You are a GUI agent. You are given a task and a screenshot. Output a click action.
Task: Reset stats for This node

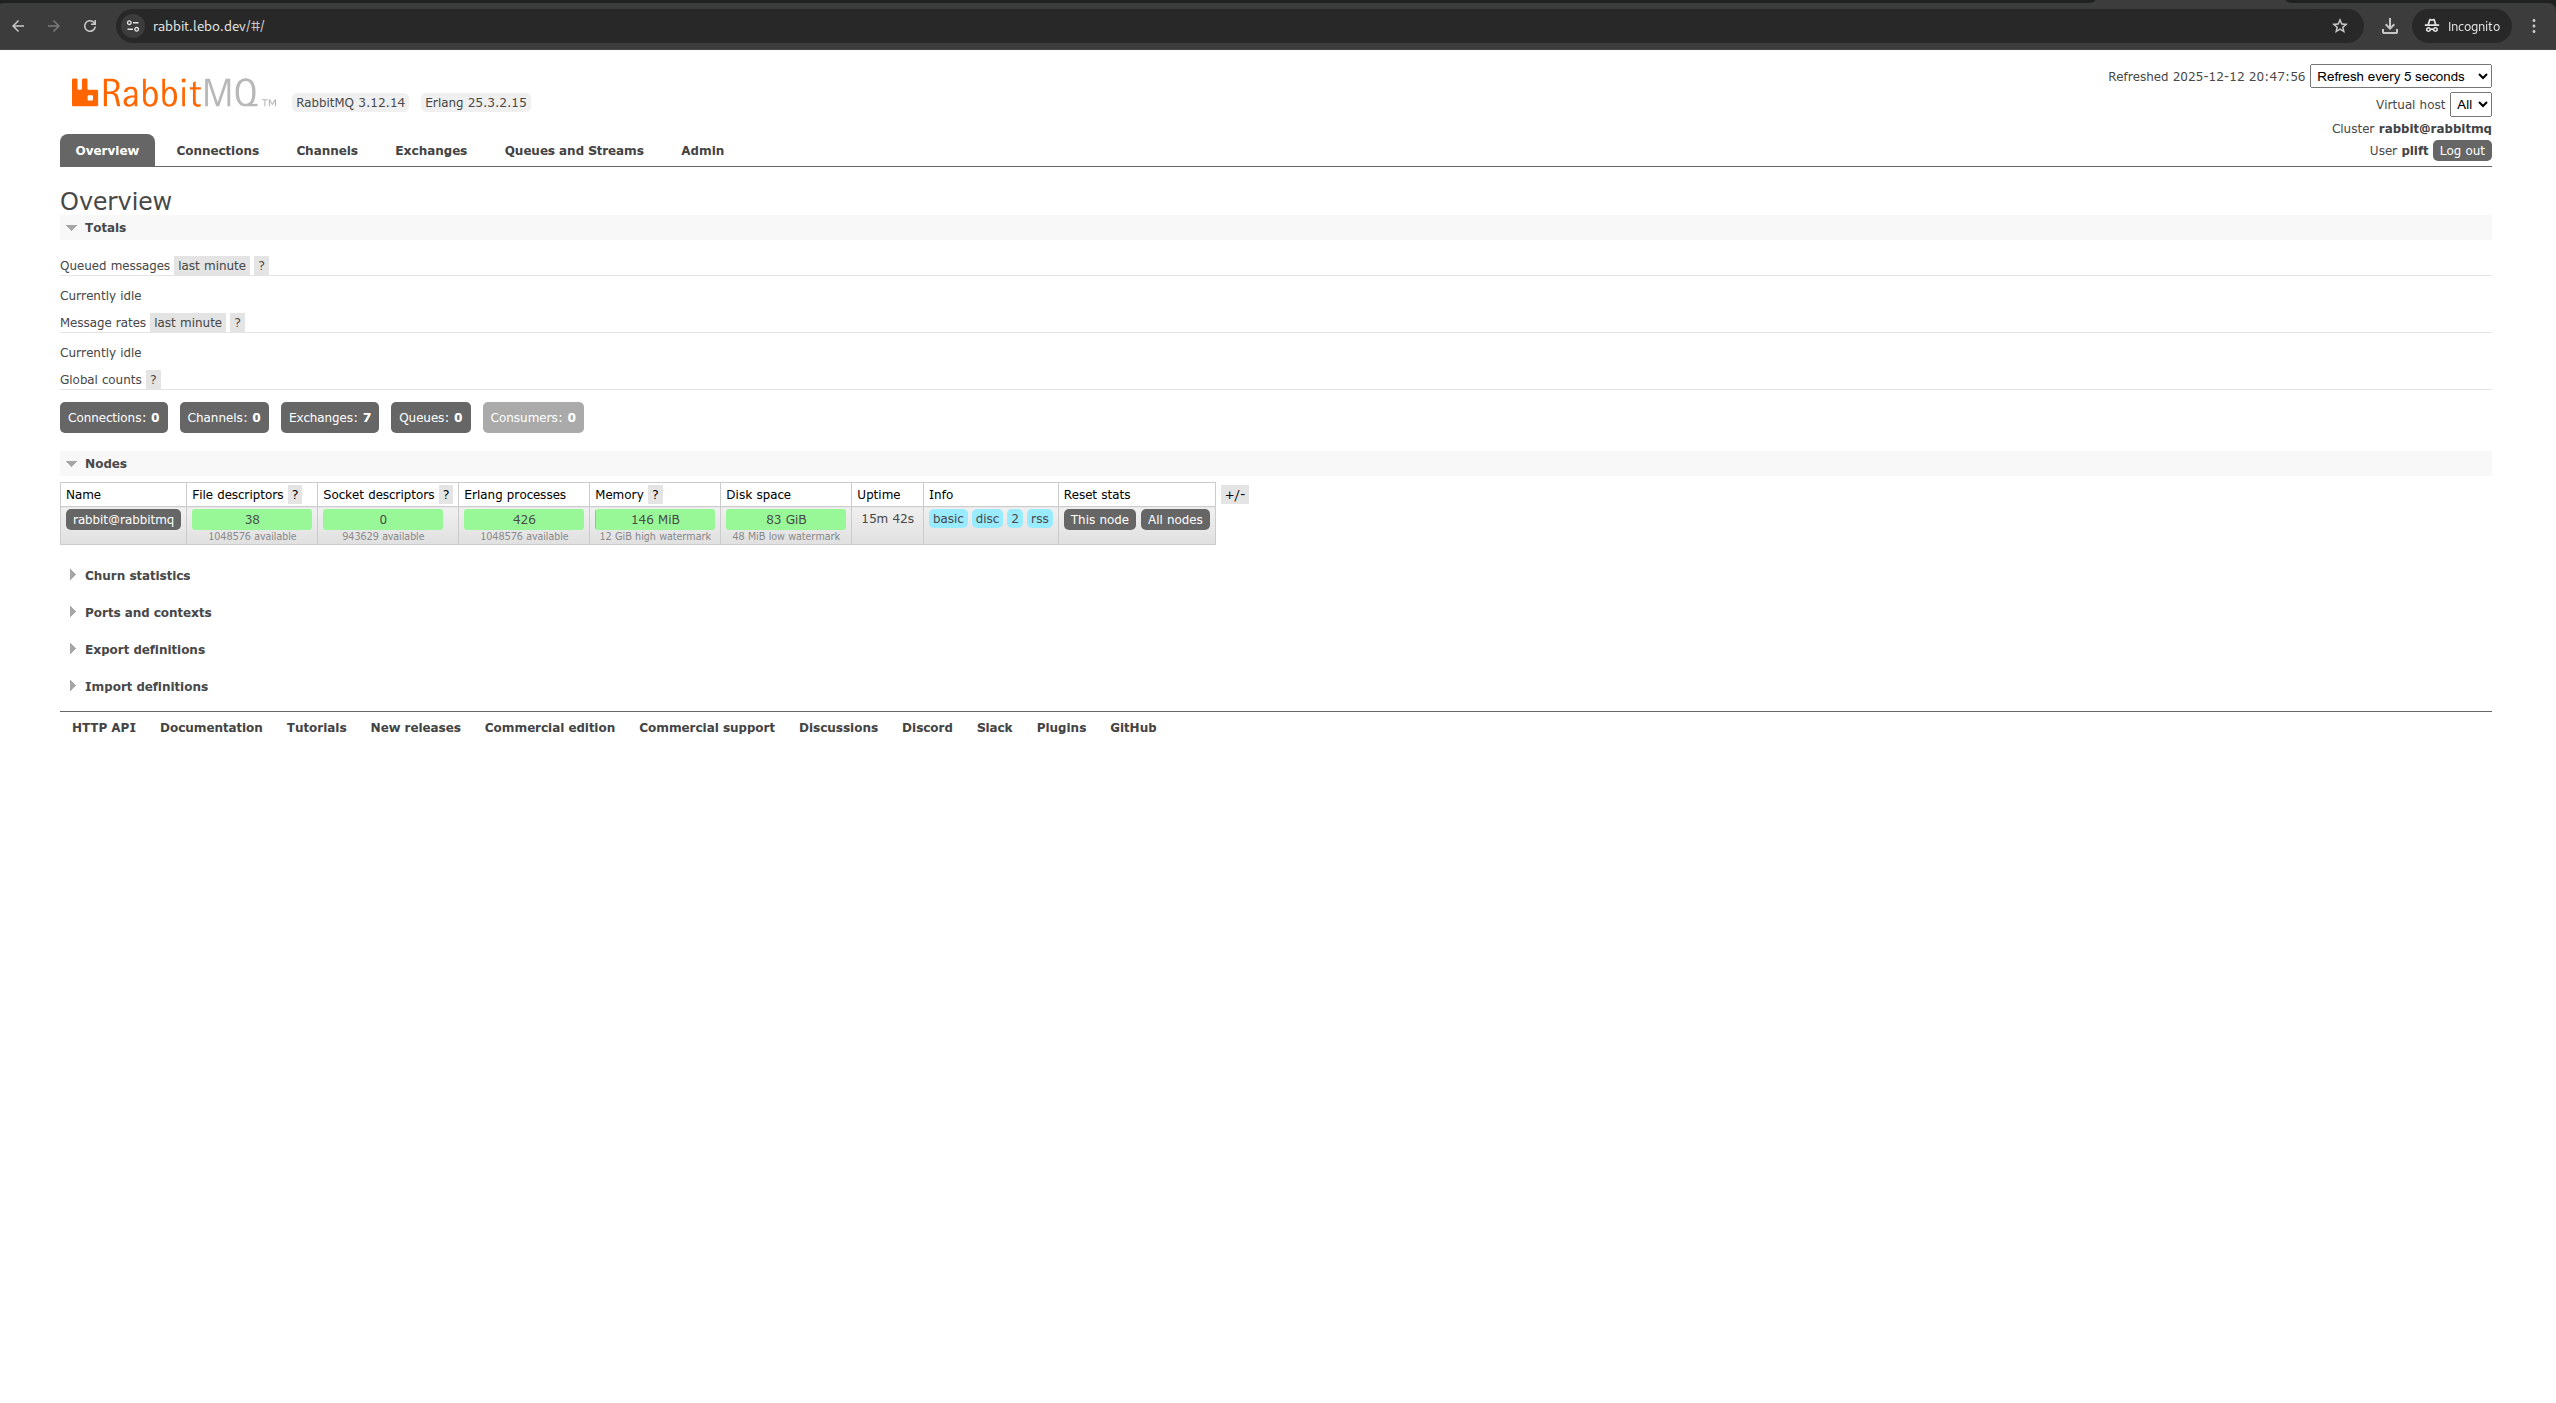tap(1099, 519)
